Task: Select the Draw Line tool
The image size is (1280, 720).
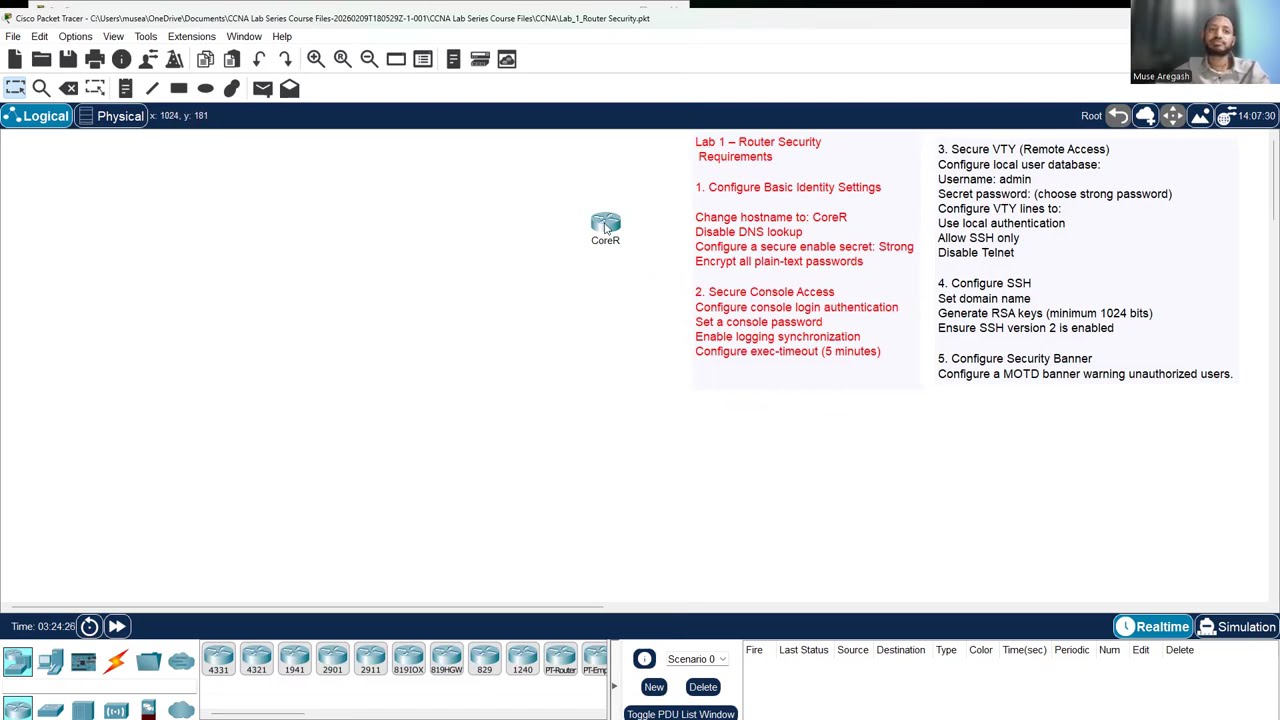Action: point(152,88)
